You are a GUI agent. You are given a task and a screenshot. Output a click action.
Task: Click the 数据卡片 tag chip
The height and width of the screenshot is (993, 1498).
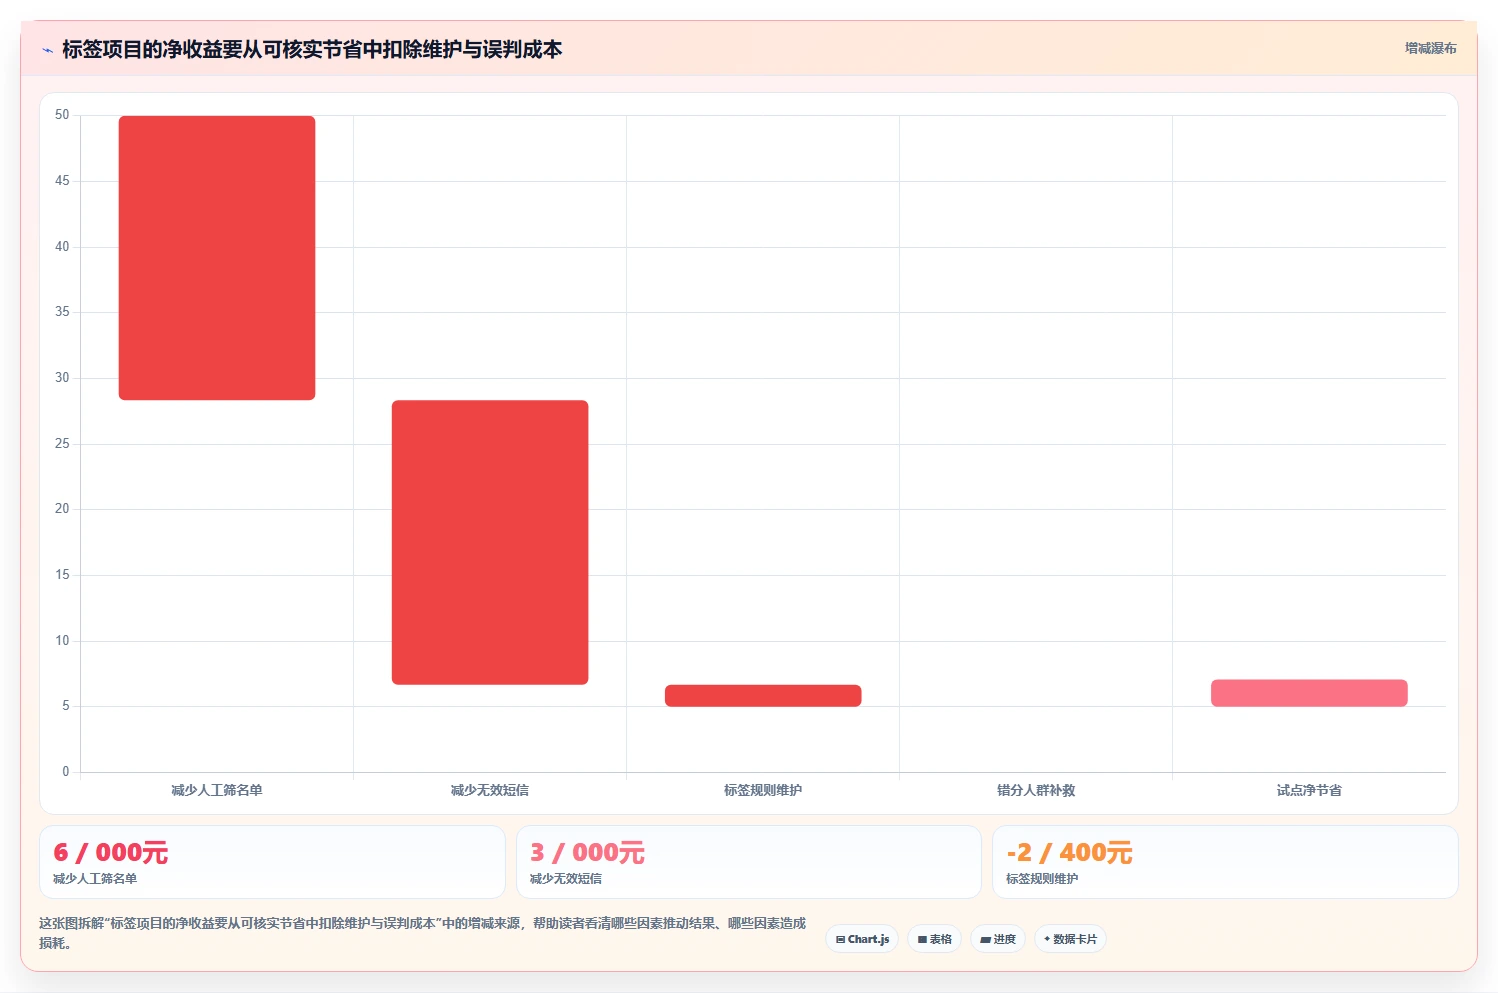click(x=1070, y=939)
